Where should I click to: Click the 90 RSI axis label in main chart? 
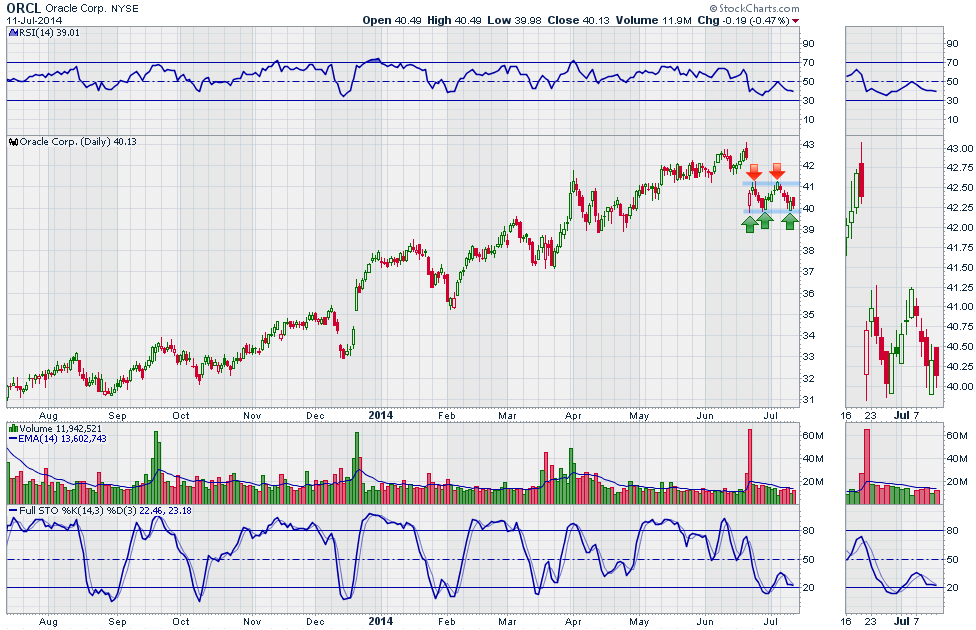(x=809, y=44)
